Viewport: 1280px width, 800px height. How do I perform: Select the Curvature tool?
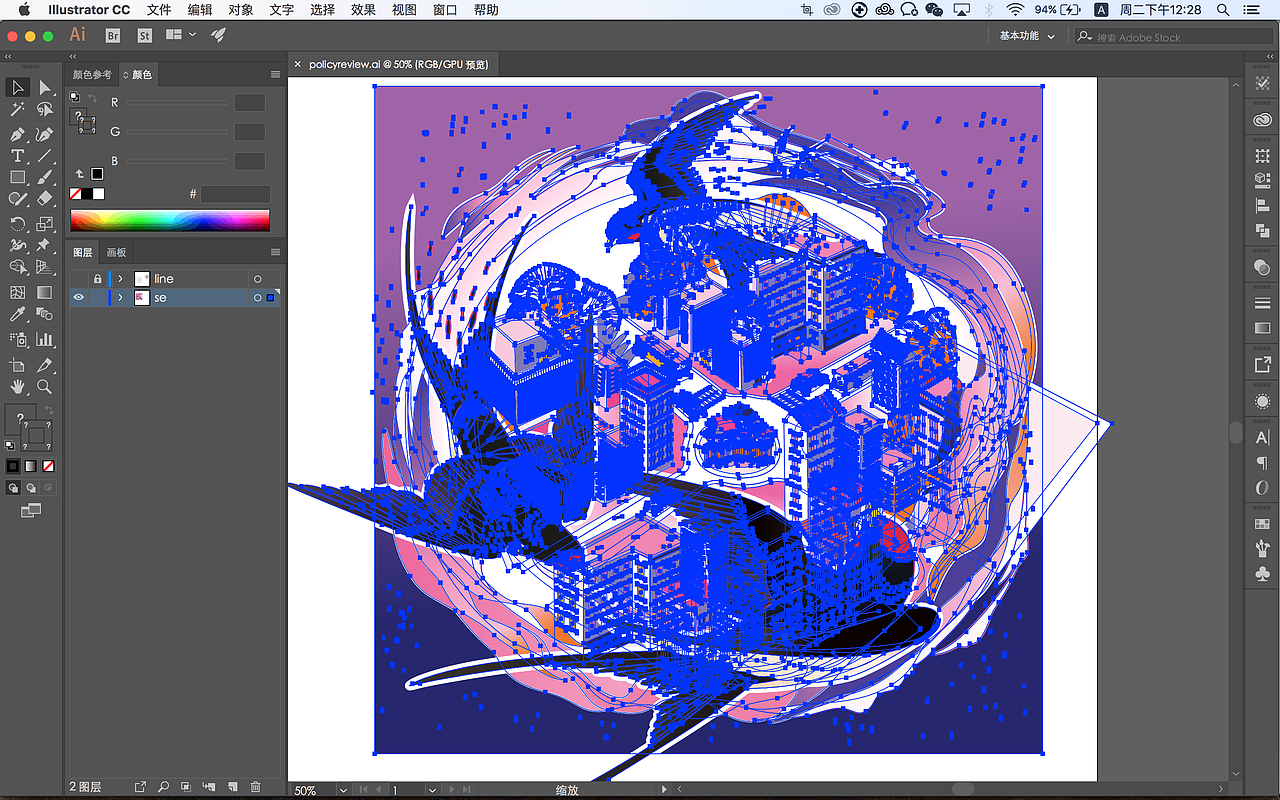(x=45, y=134)
